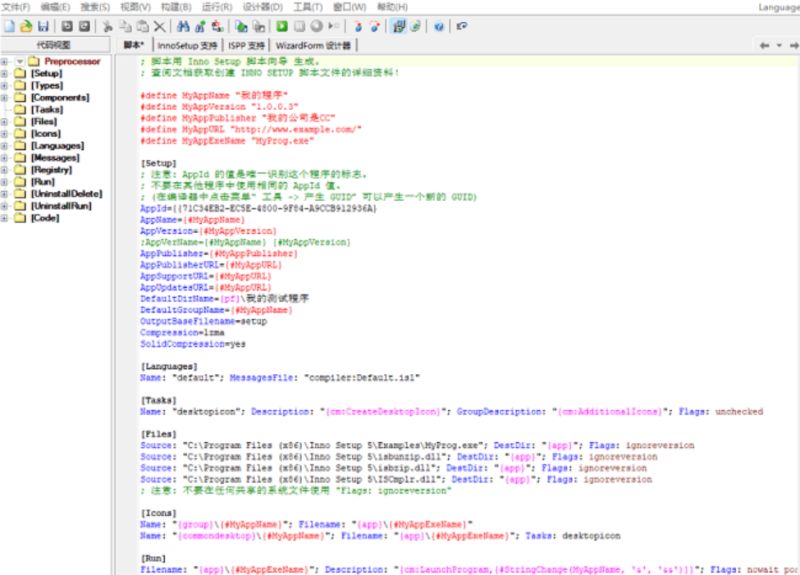This screenshot has width=800, height=575.
Task: Expand the [Setup] tree node
Action: click(6, 74)
